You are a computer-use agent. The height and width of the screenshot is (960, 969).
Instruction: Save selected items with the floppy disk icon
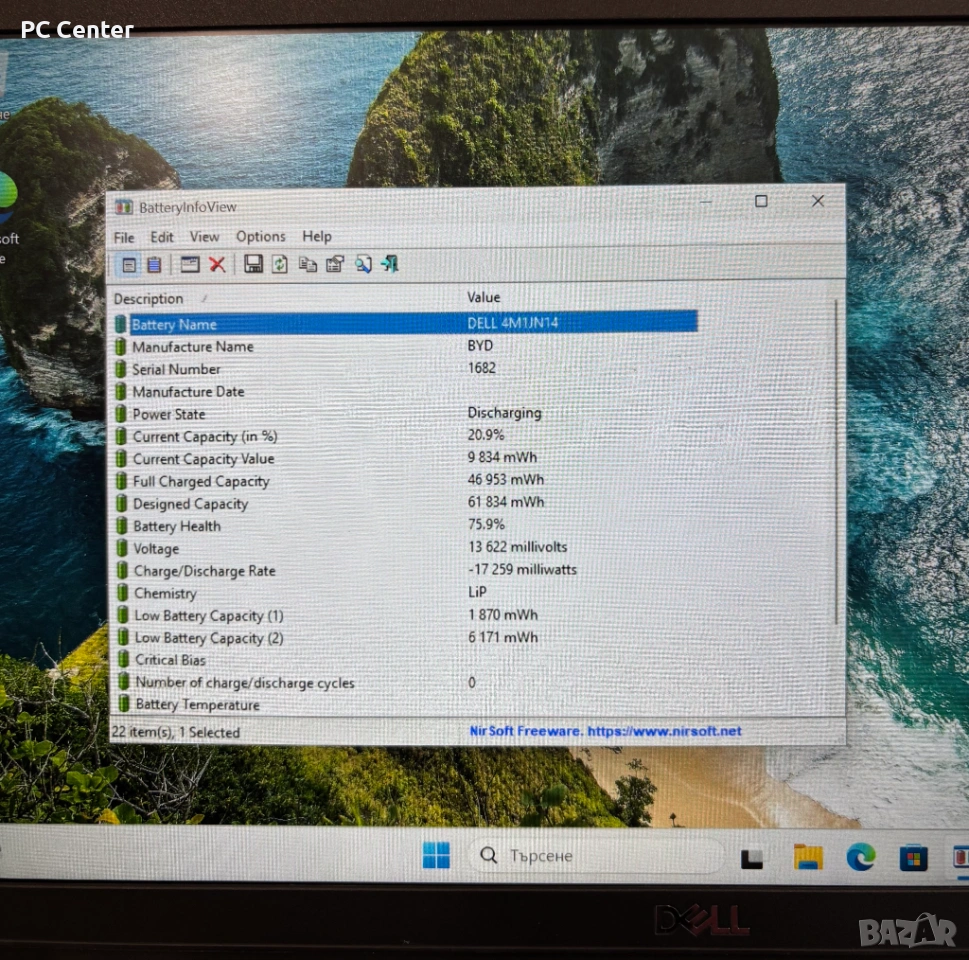point(253,265)
